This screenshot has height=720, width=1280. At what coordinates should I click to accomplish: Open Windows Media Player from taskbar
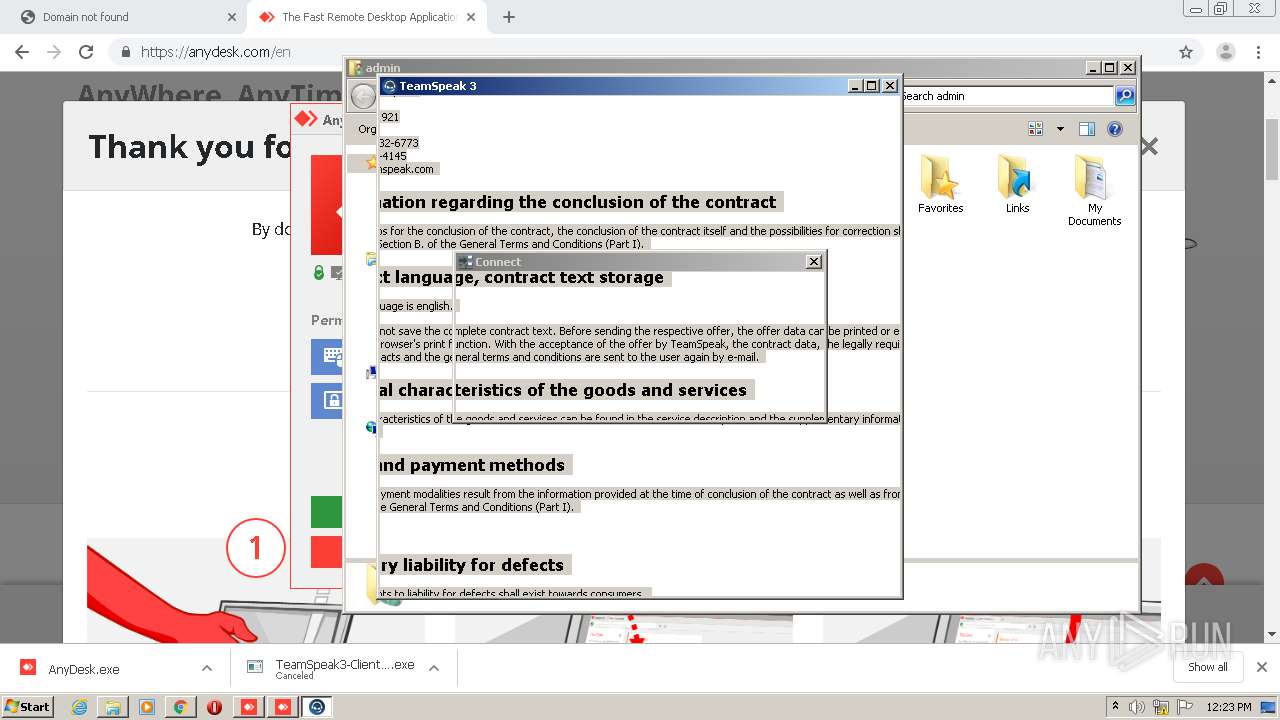point(147,707)
